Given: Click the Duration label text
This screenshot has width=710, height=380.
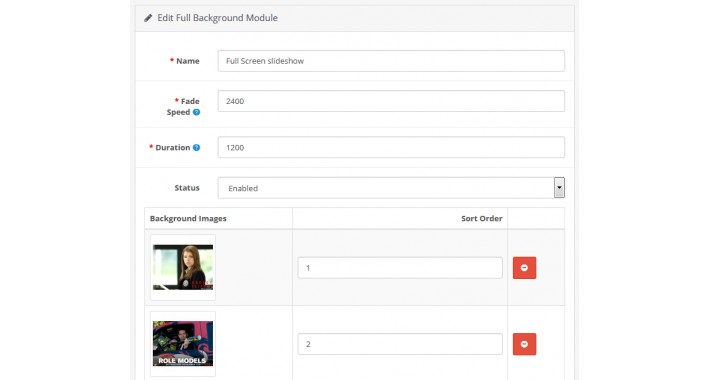Looking at the screenshot, I should click(x=173, y=147).
